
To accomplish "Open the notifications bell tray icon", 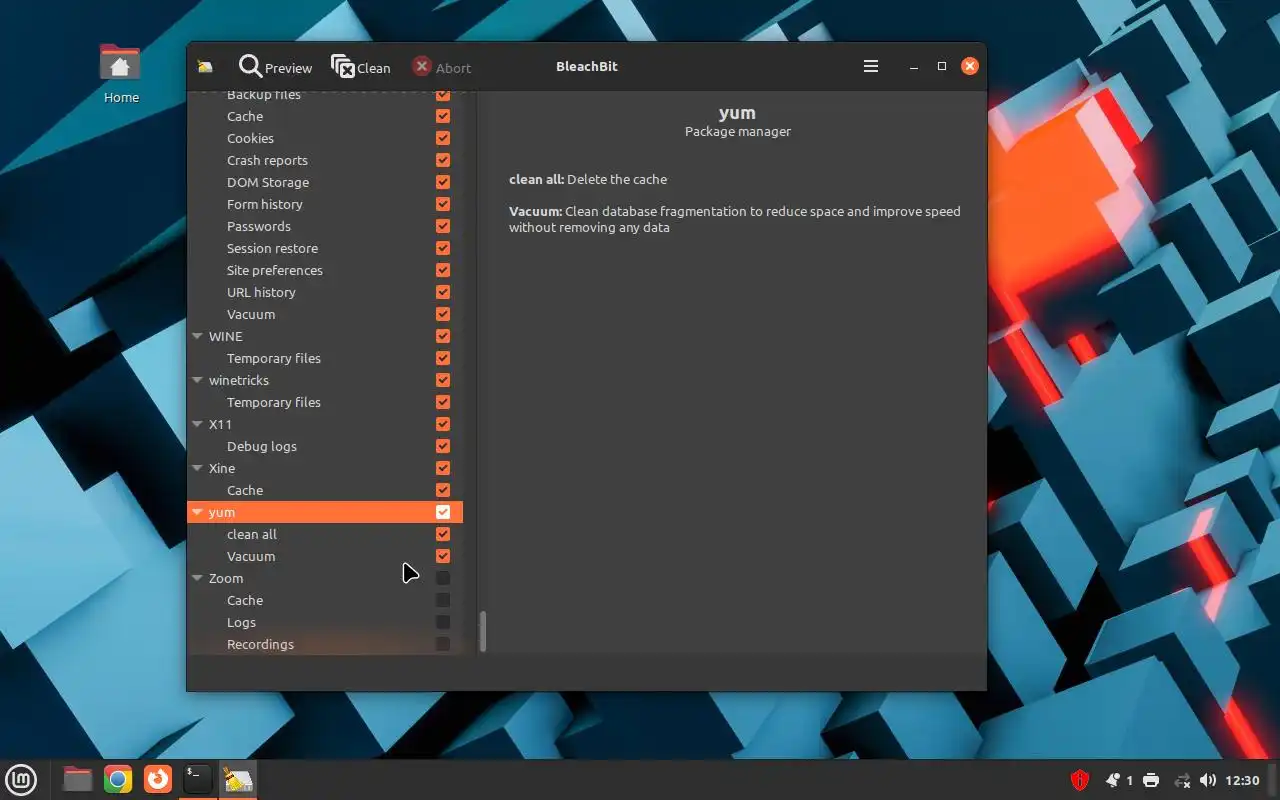I will coord(1113,780).
